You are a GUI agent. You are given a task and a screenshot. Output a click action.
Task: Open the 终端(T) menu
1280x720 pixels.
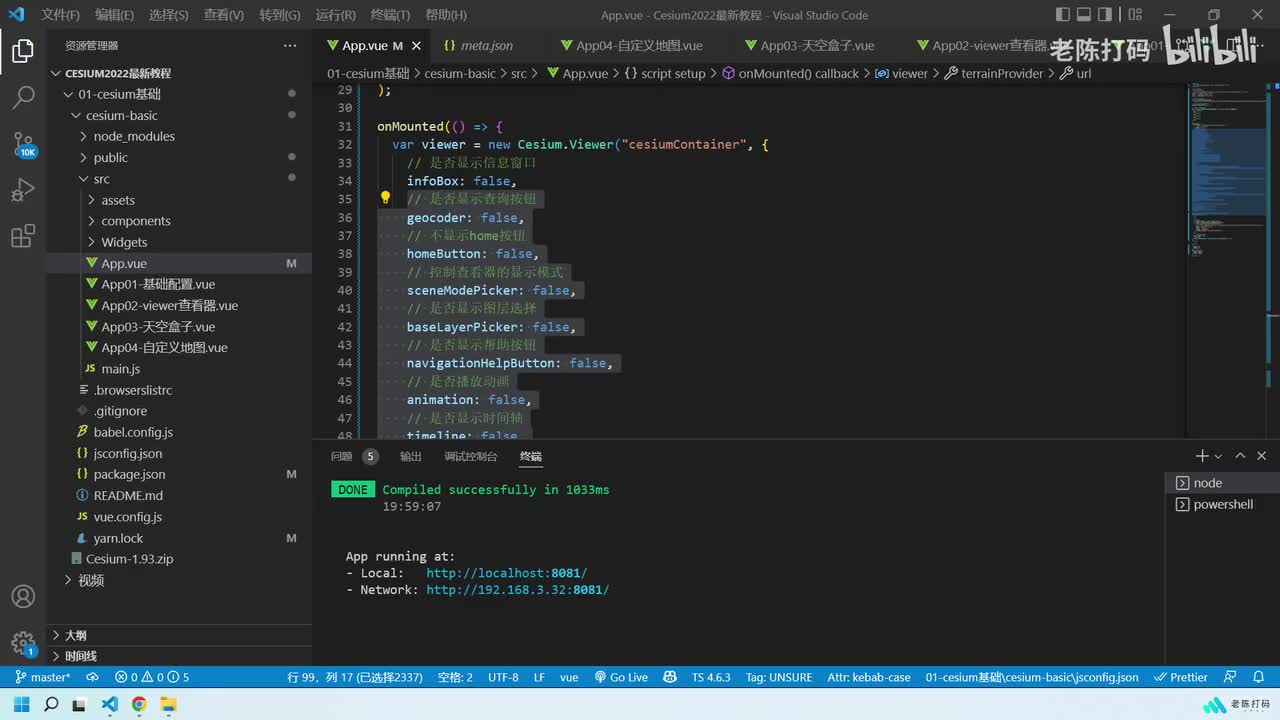[390, 15]
